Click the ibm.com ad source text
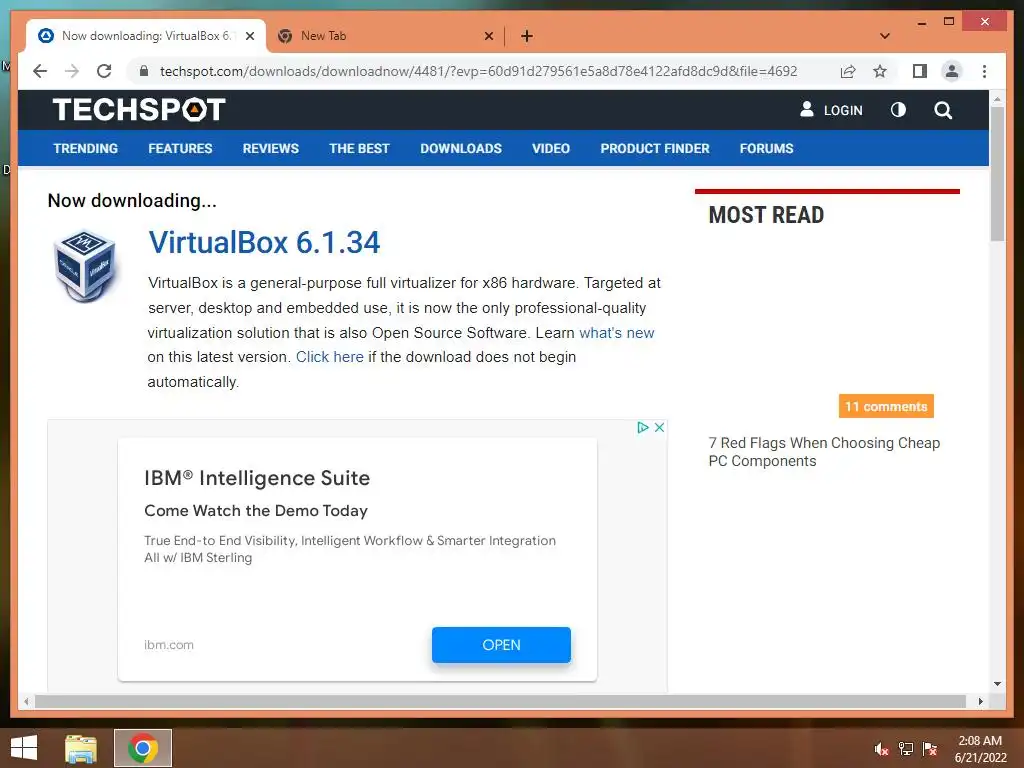 point(168,645)
